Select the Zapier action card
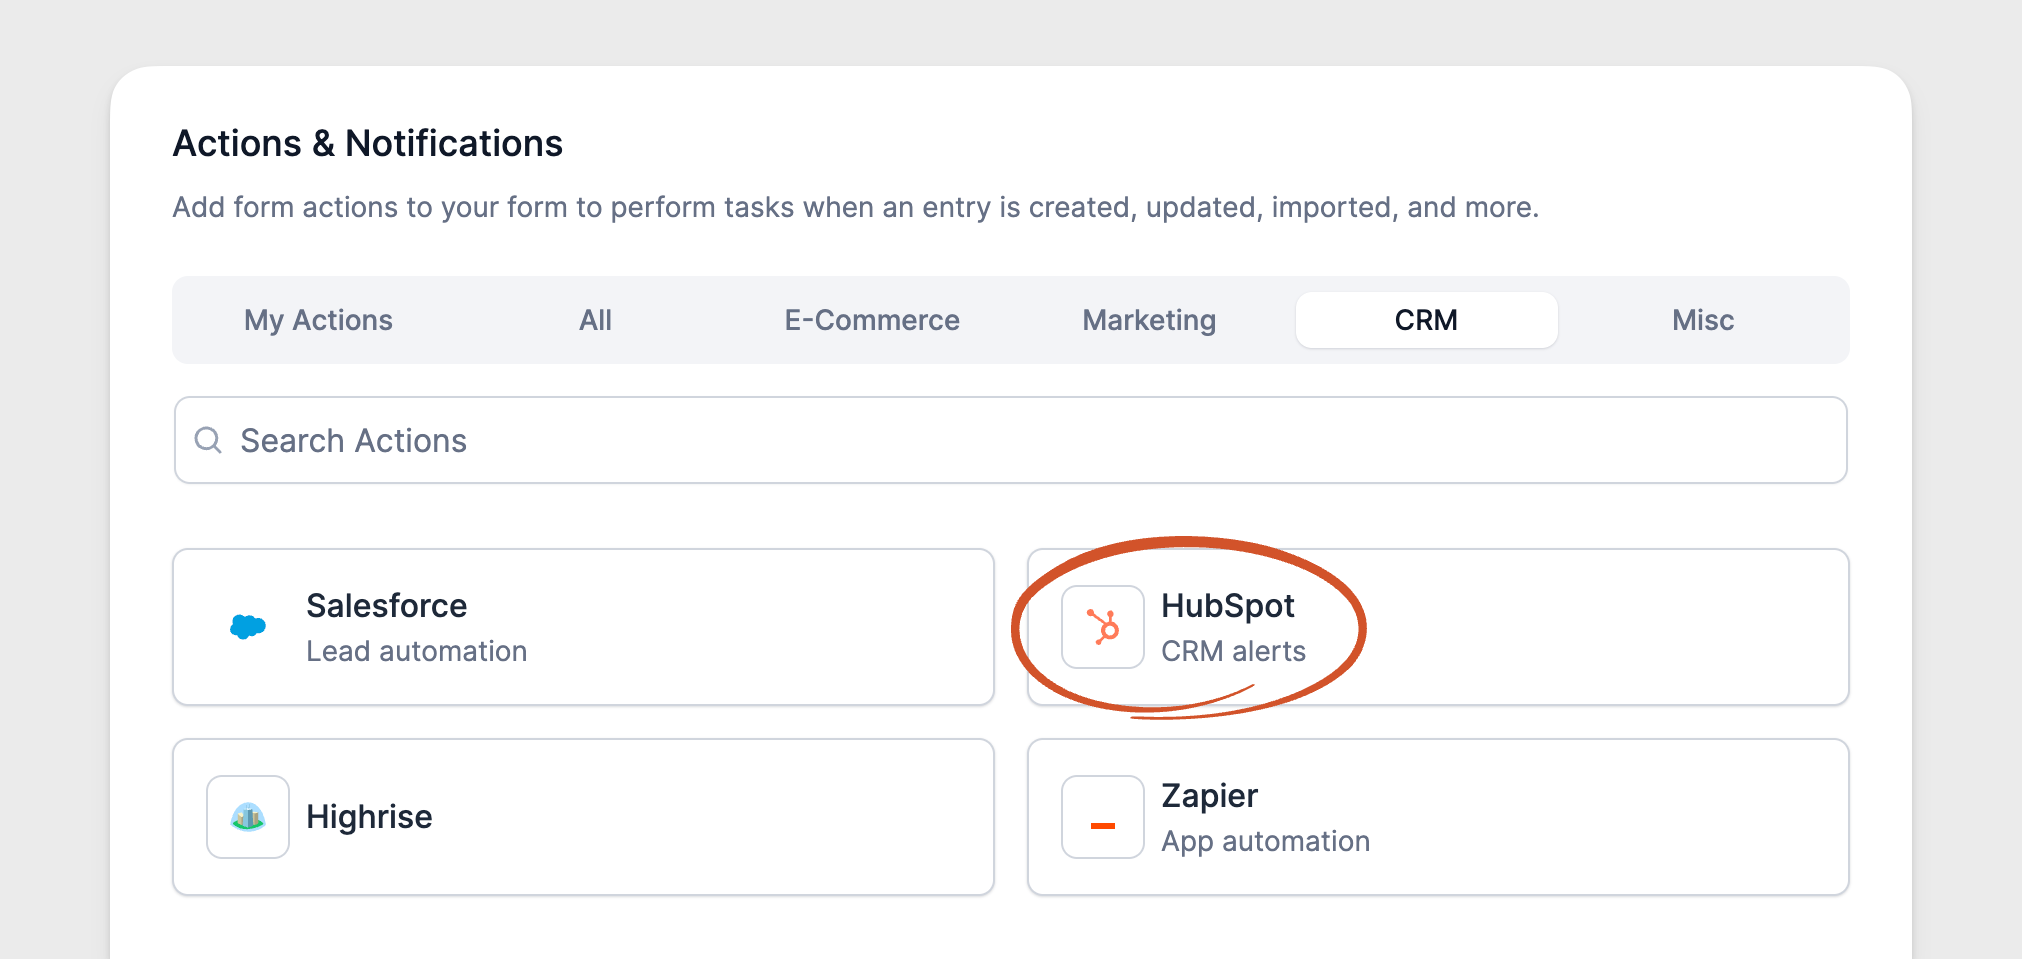This screenshot has height=959, width=2022. (1438, 817)
